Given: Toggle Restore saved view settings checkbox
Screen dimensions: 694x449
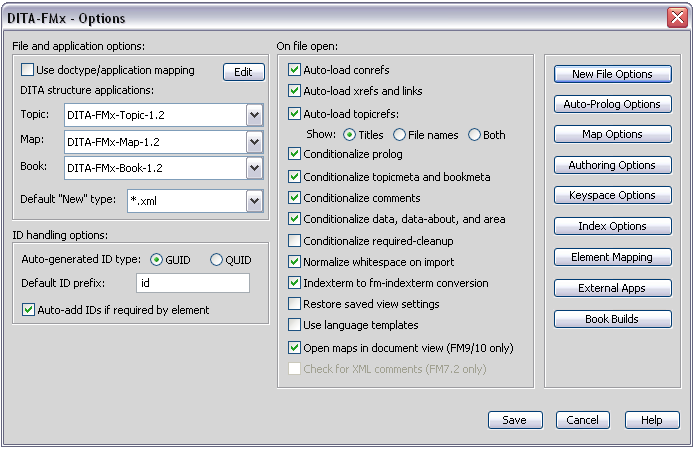Looking at the screenshot, I should click(x=295, y=304).
